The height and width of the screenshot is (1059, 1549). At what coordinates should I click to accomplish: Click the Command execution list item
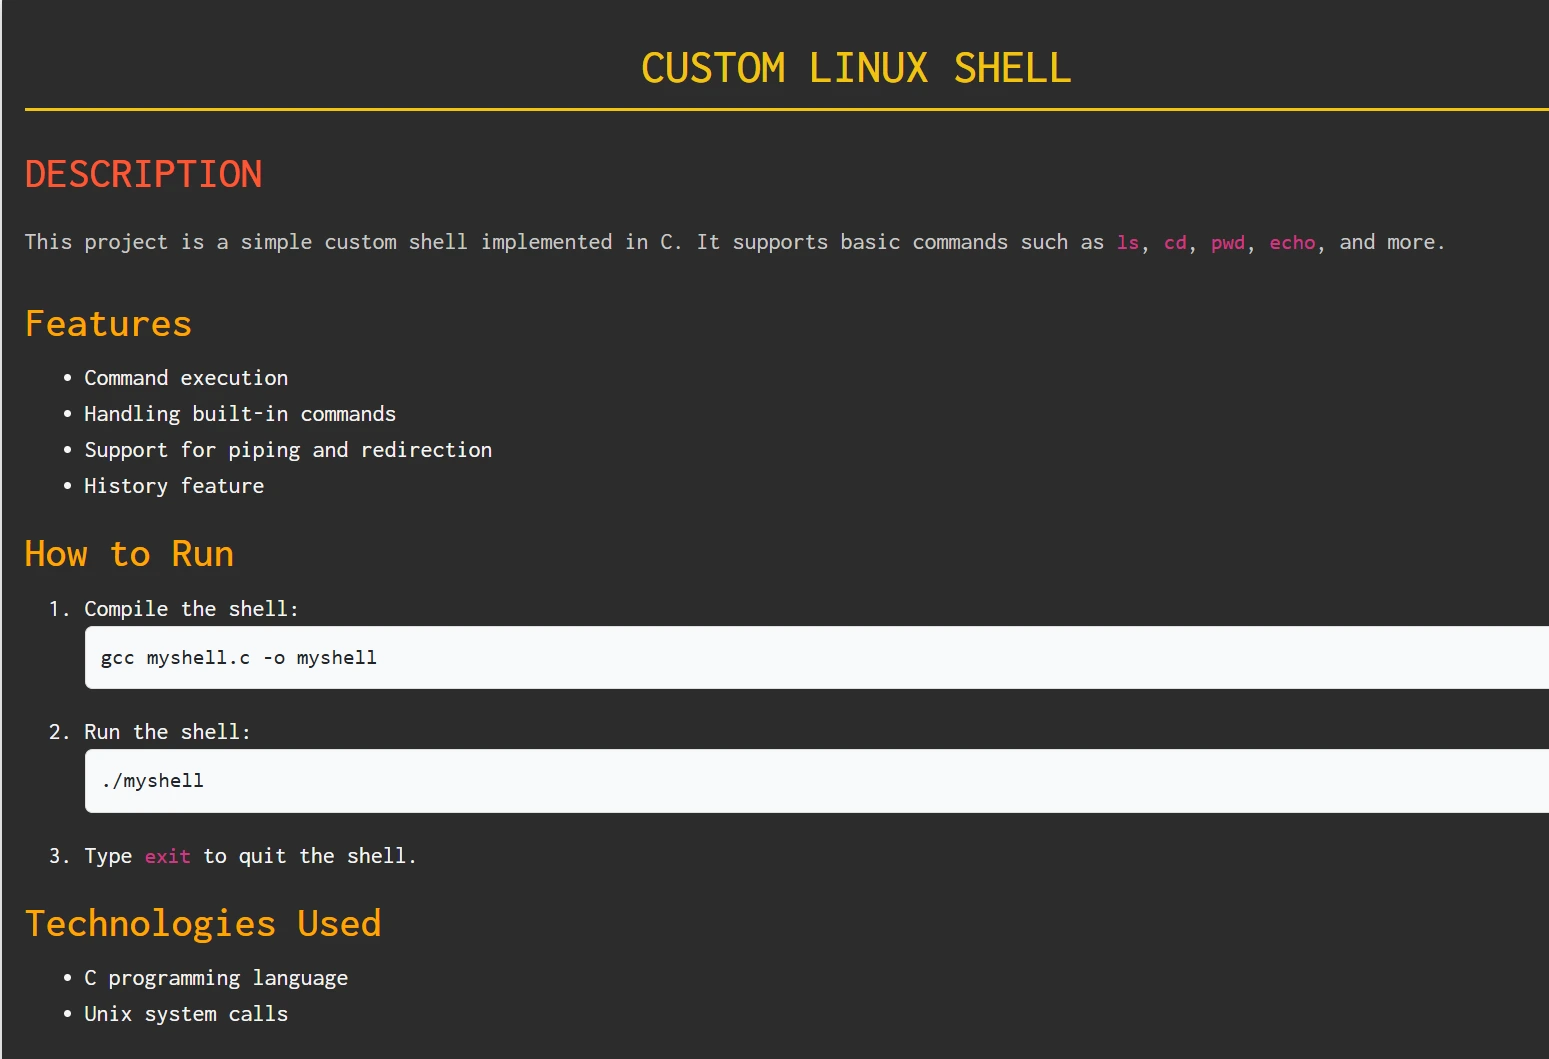pyautogui.click(x=186, y=377)
